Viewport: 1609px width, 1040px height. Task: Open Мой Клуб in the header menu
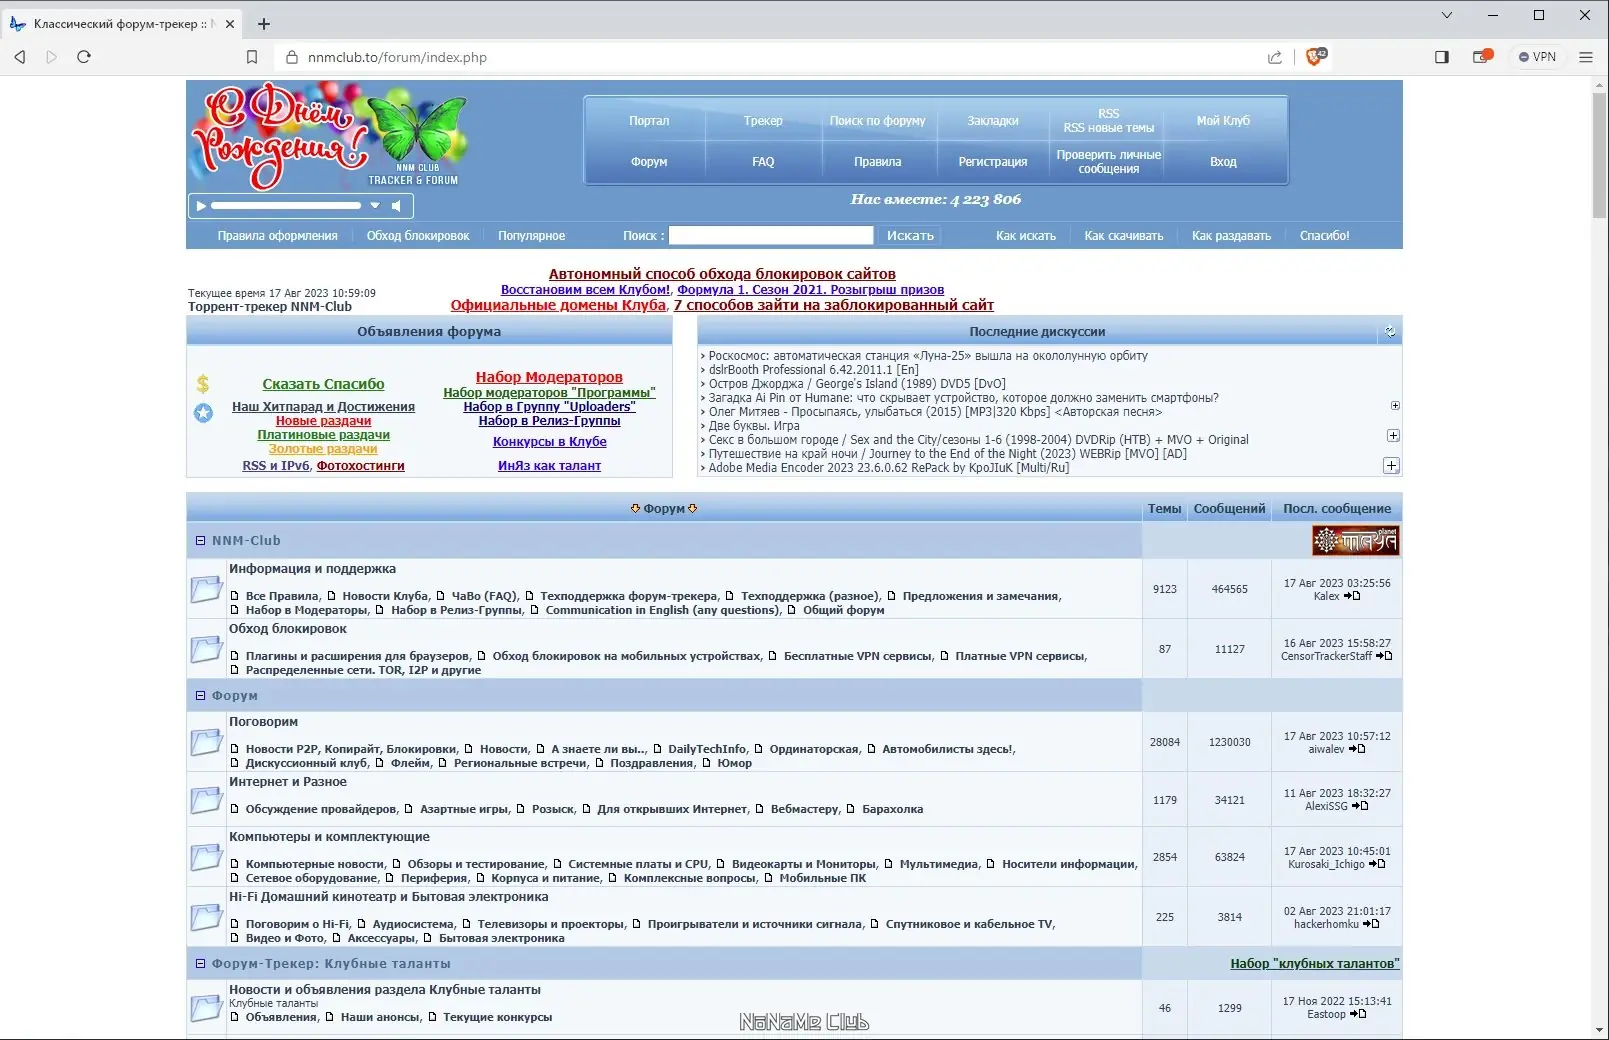(1223, 121)
